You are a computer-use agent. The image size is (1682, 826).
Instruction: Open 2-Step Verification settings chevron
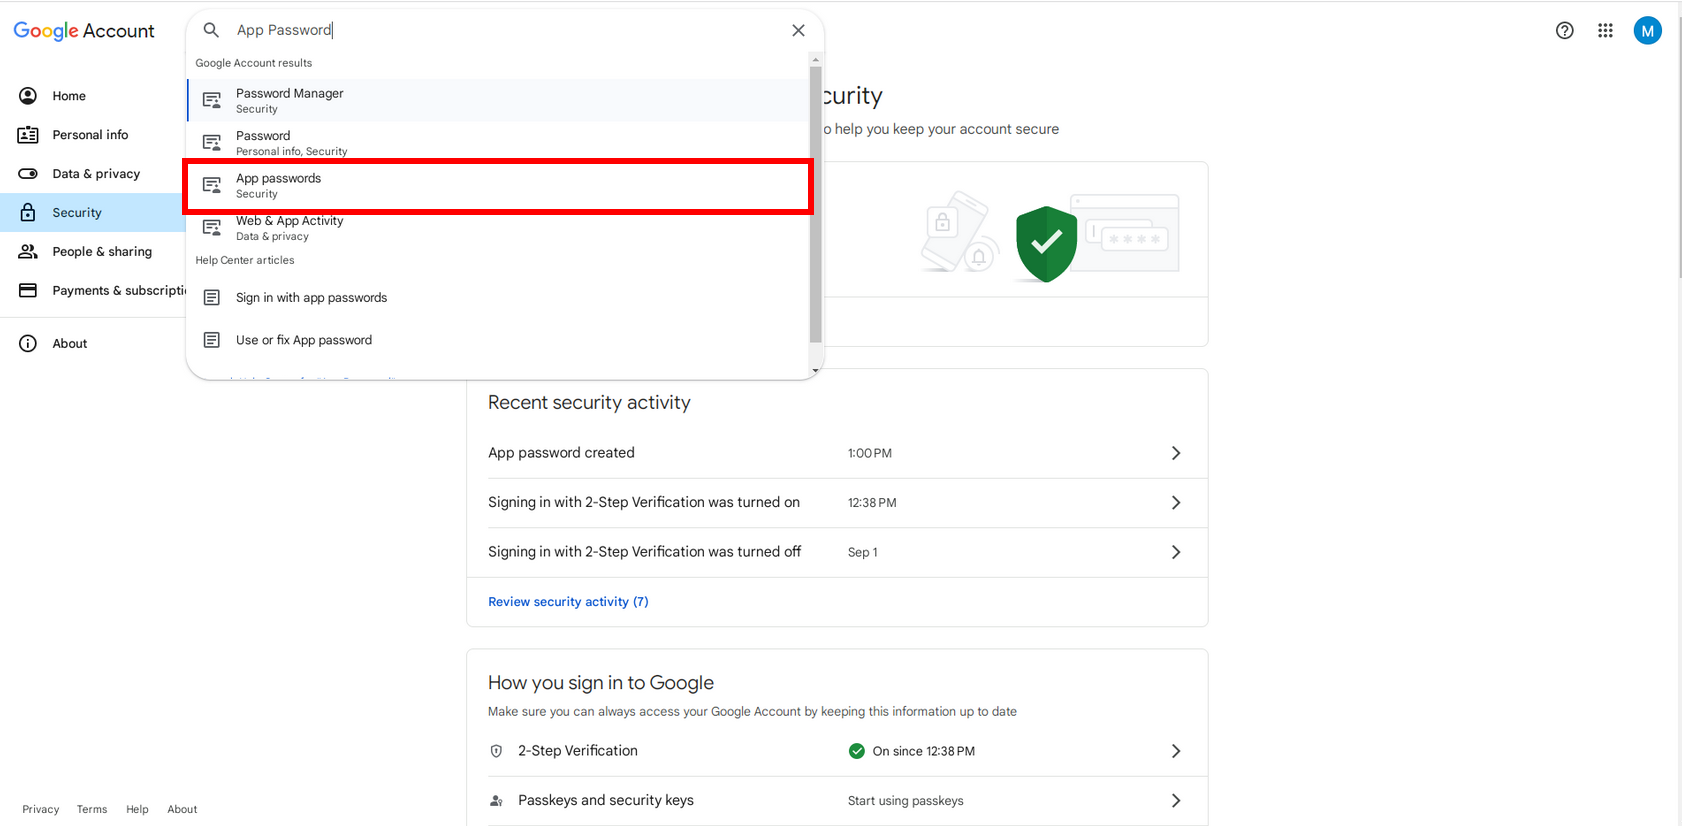1175,751
